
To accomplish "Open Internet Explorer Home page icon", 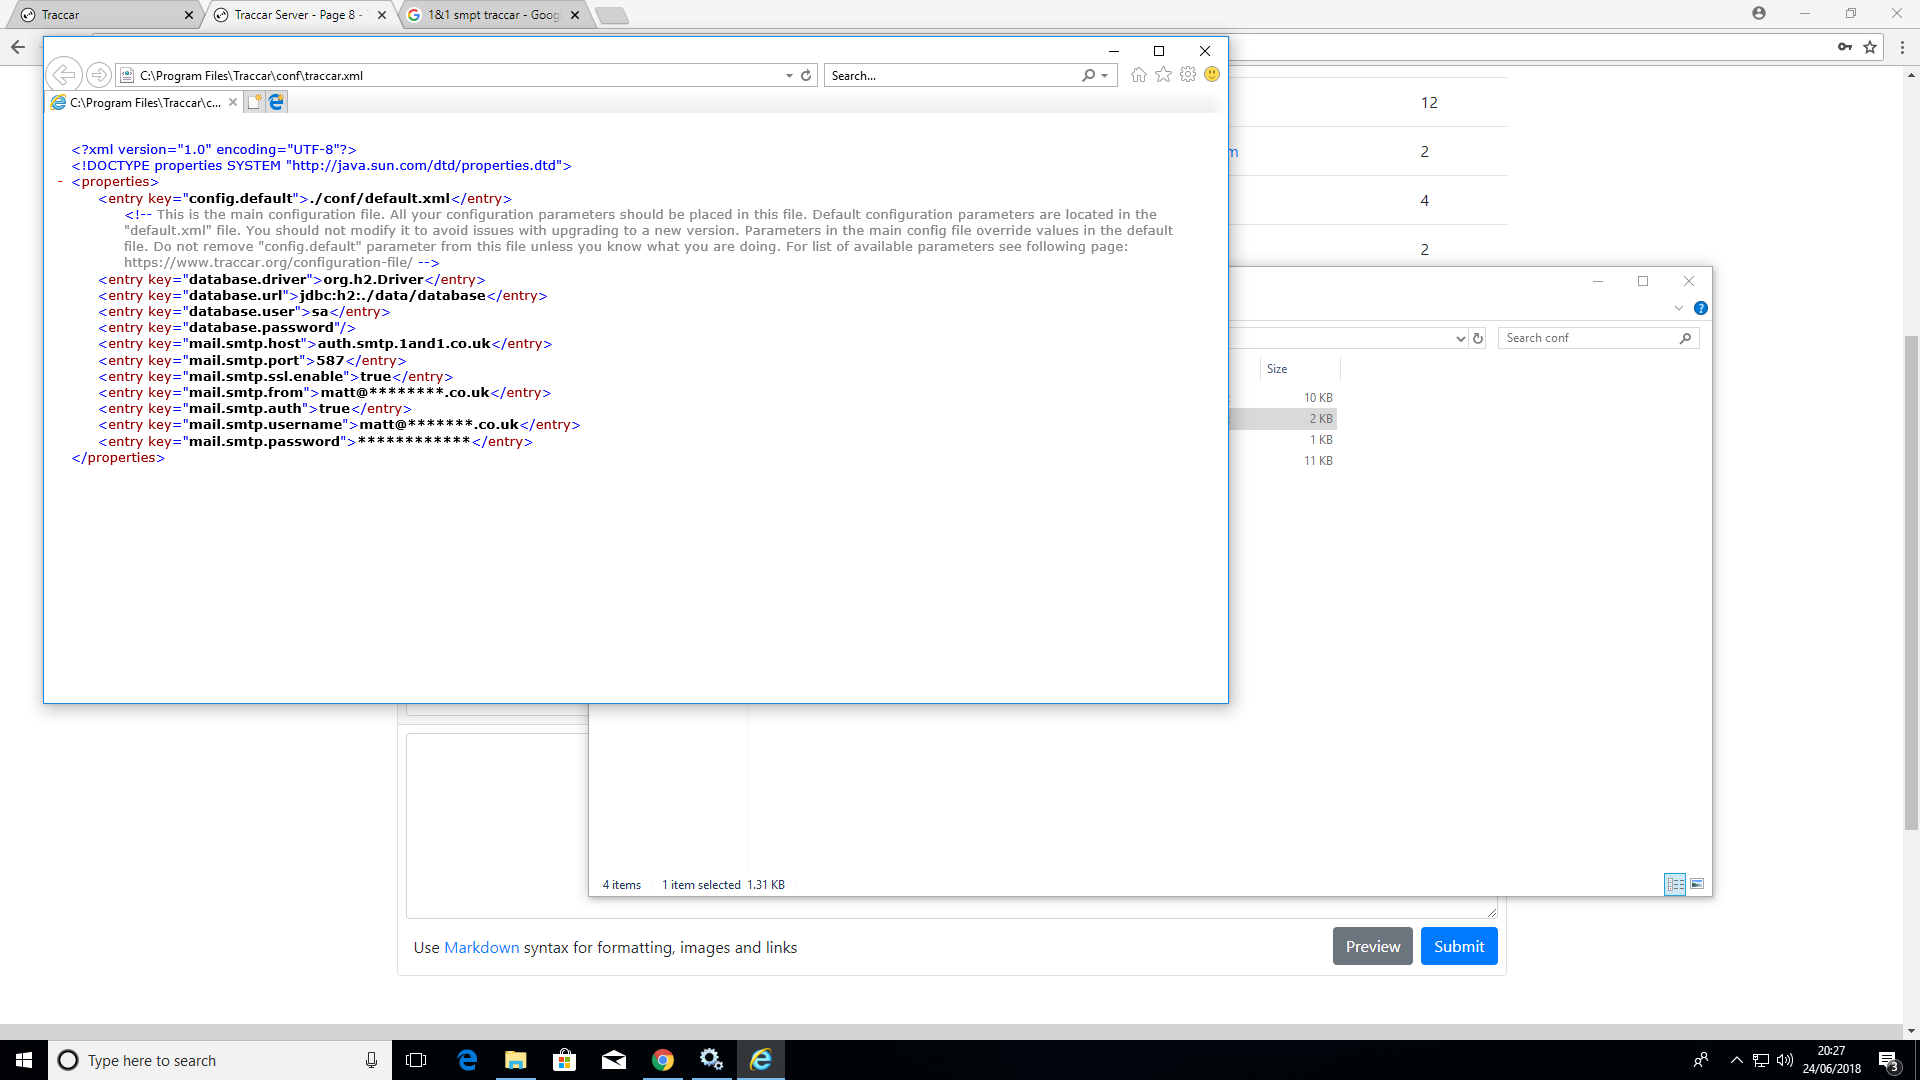I will coord(1138,75).
